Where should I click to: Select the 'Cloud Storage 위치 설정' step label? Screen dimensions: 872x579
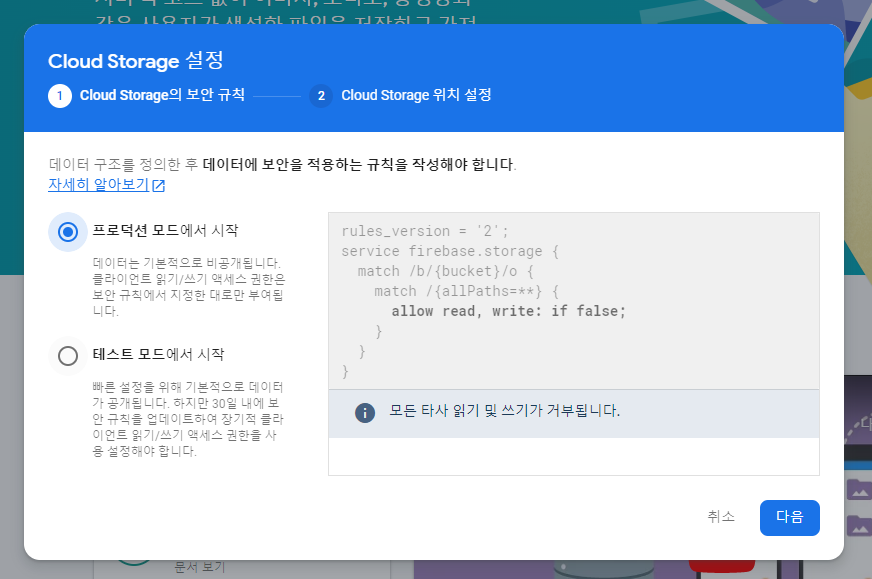pos(416,95)
